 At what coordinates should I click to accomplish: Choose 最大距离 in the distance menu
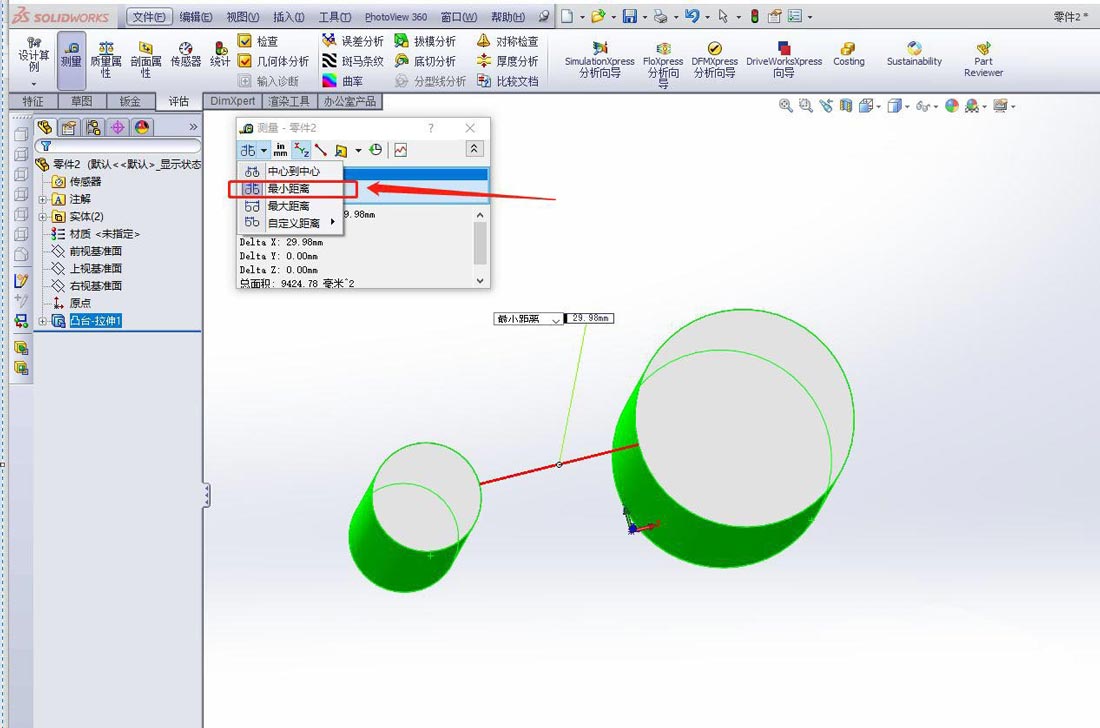pos(290,206)
